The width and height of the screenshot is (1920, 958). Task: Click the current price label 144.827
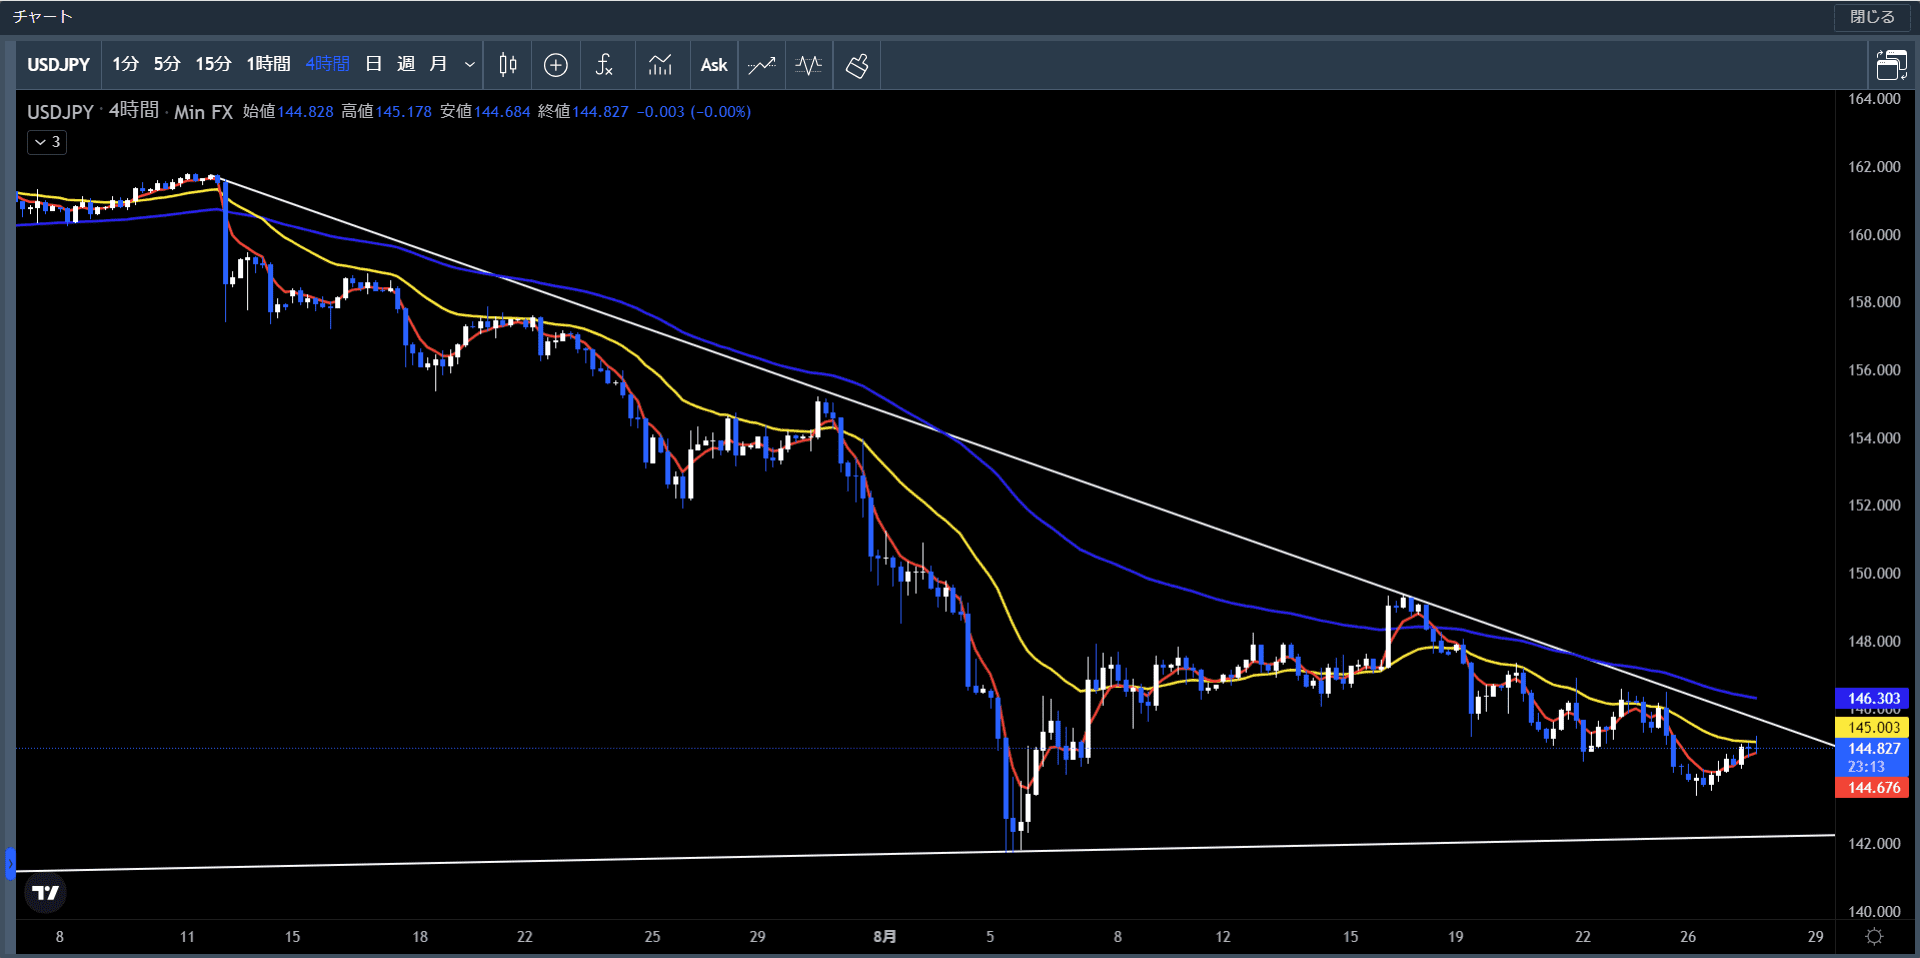click(1872, 749)
